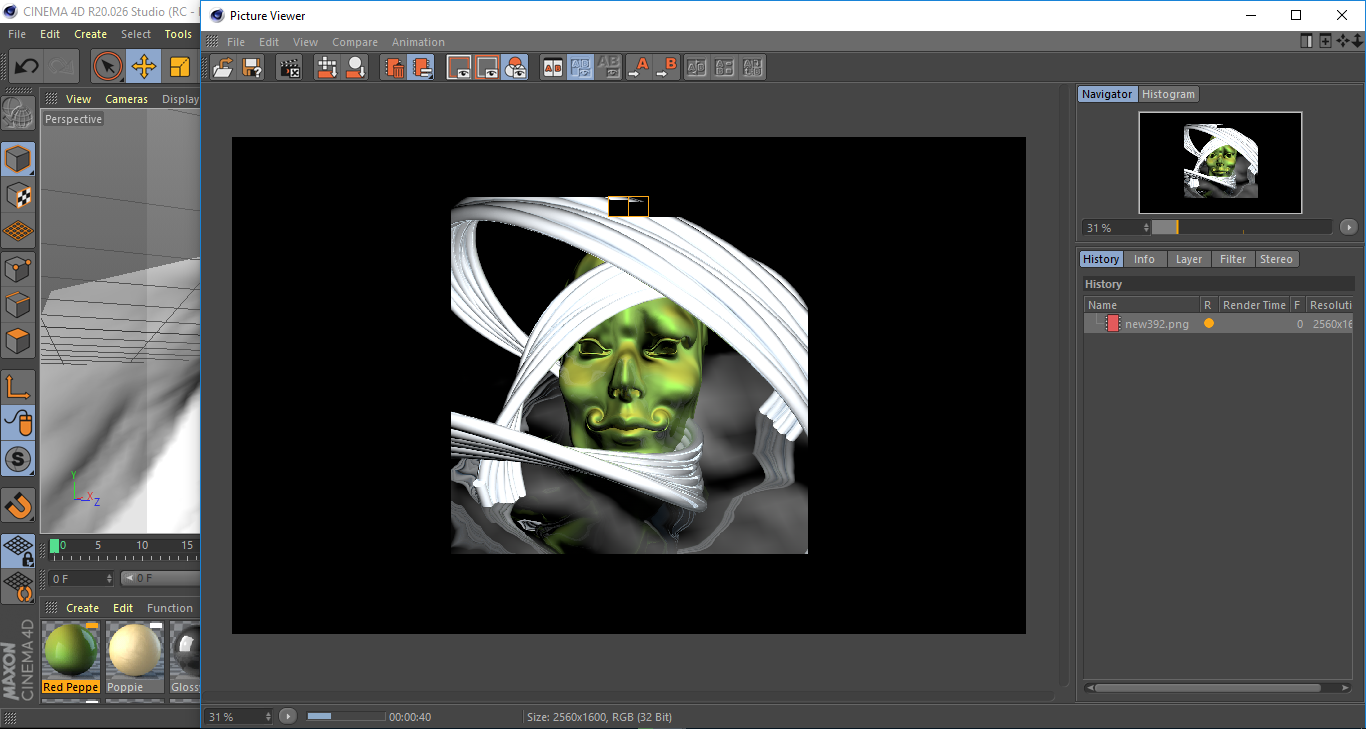Image resolution: width=1366 pixels, height=729 pixels.
Task: Click the Name column header
Action: pyautogui.click(x=1142, y=305)
